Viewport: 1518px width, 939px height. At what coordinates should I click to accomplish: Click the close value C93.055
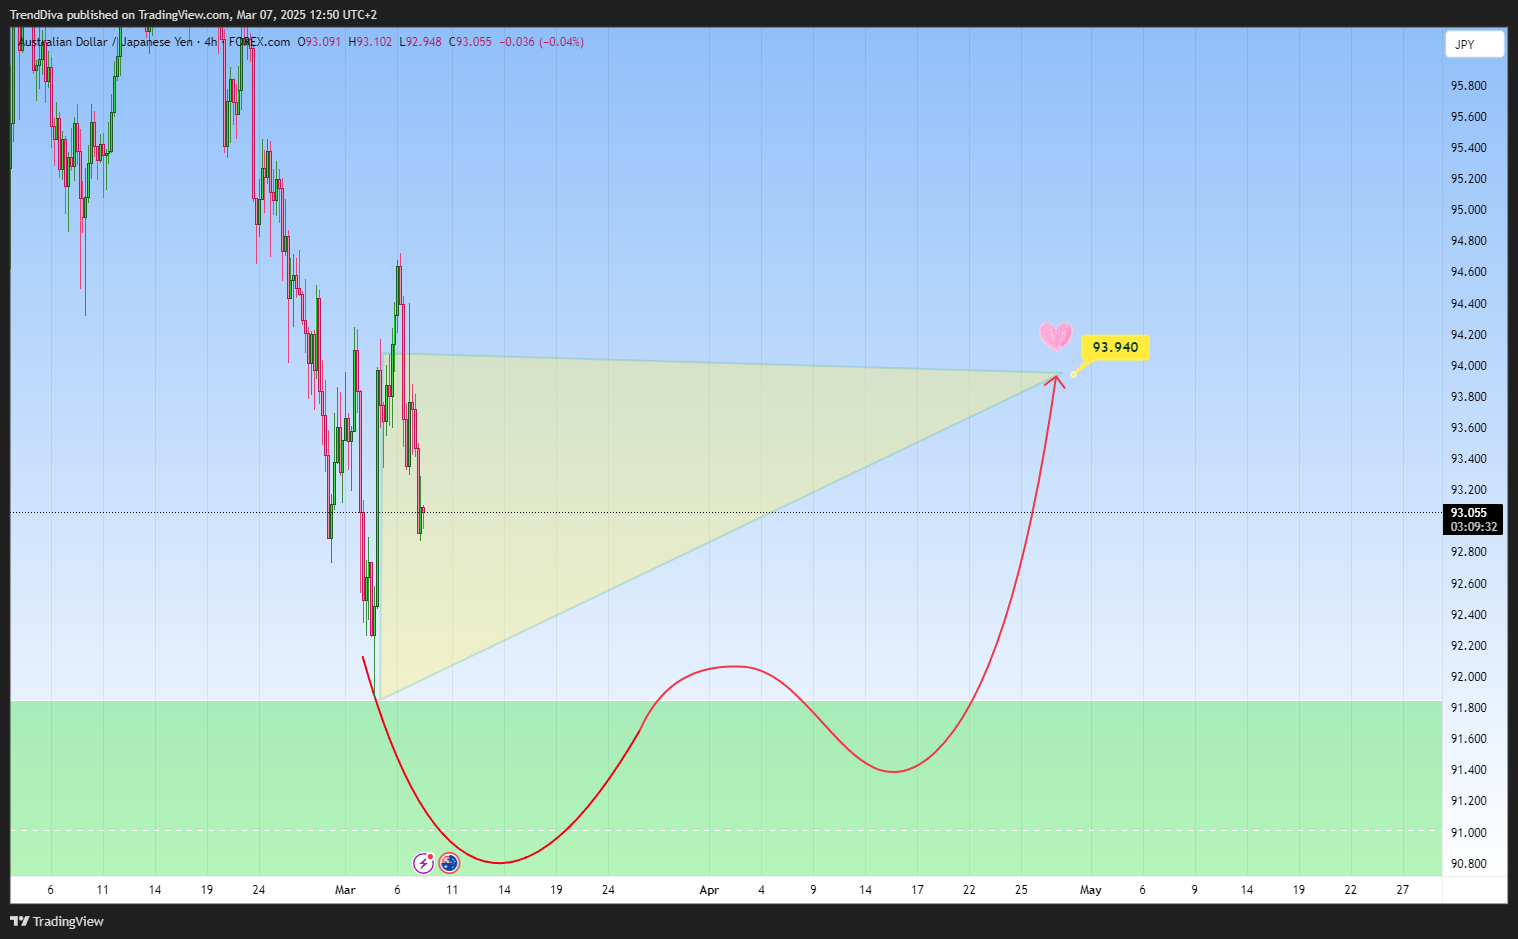tap(470, 42)
